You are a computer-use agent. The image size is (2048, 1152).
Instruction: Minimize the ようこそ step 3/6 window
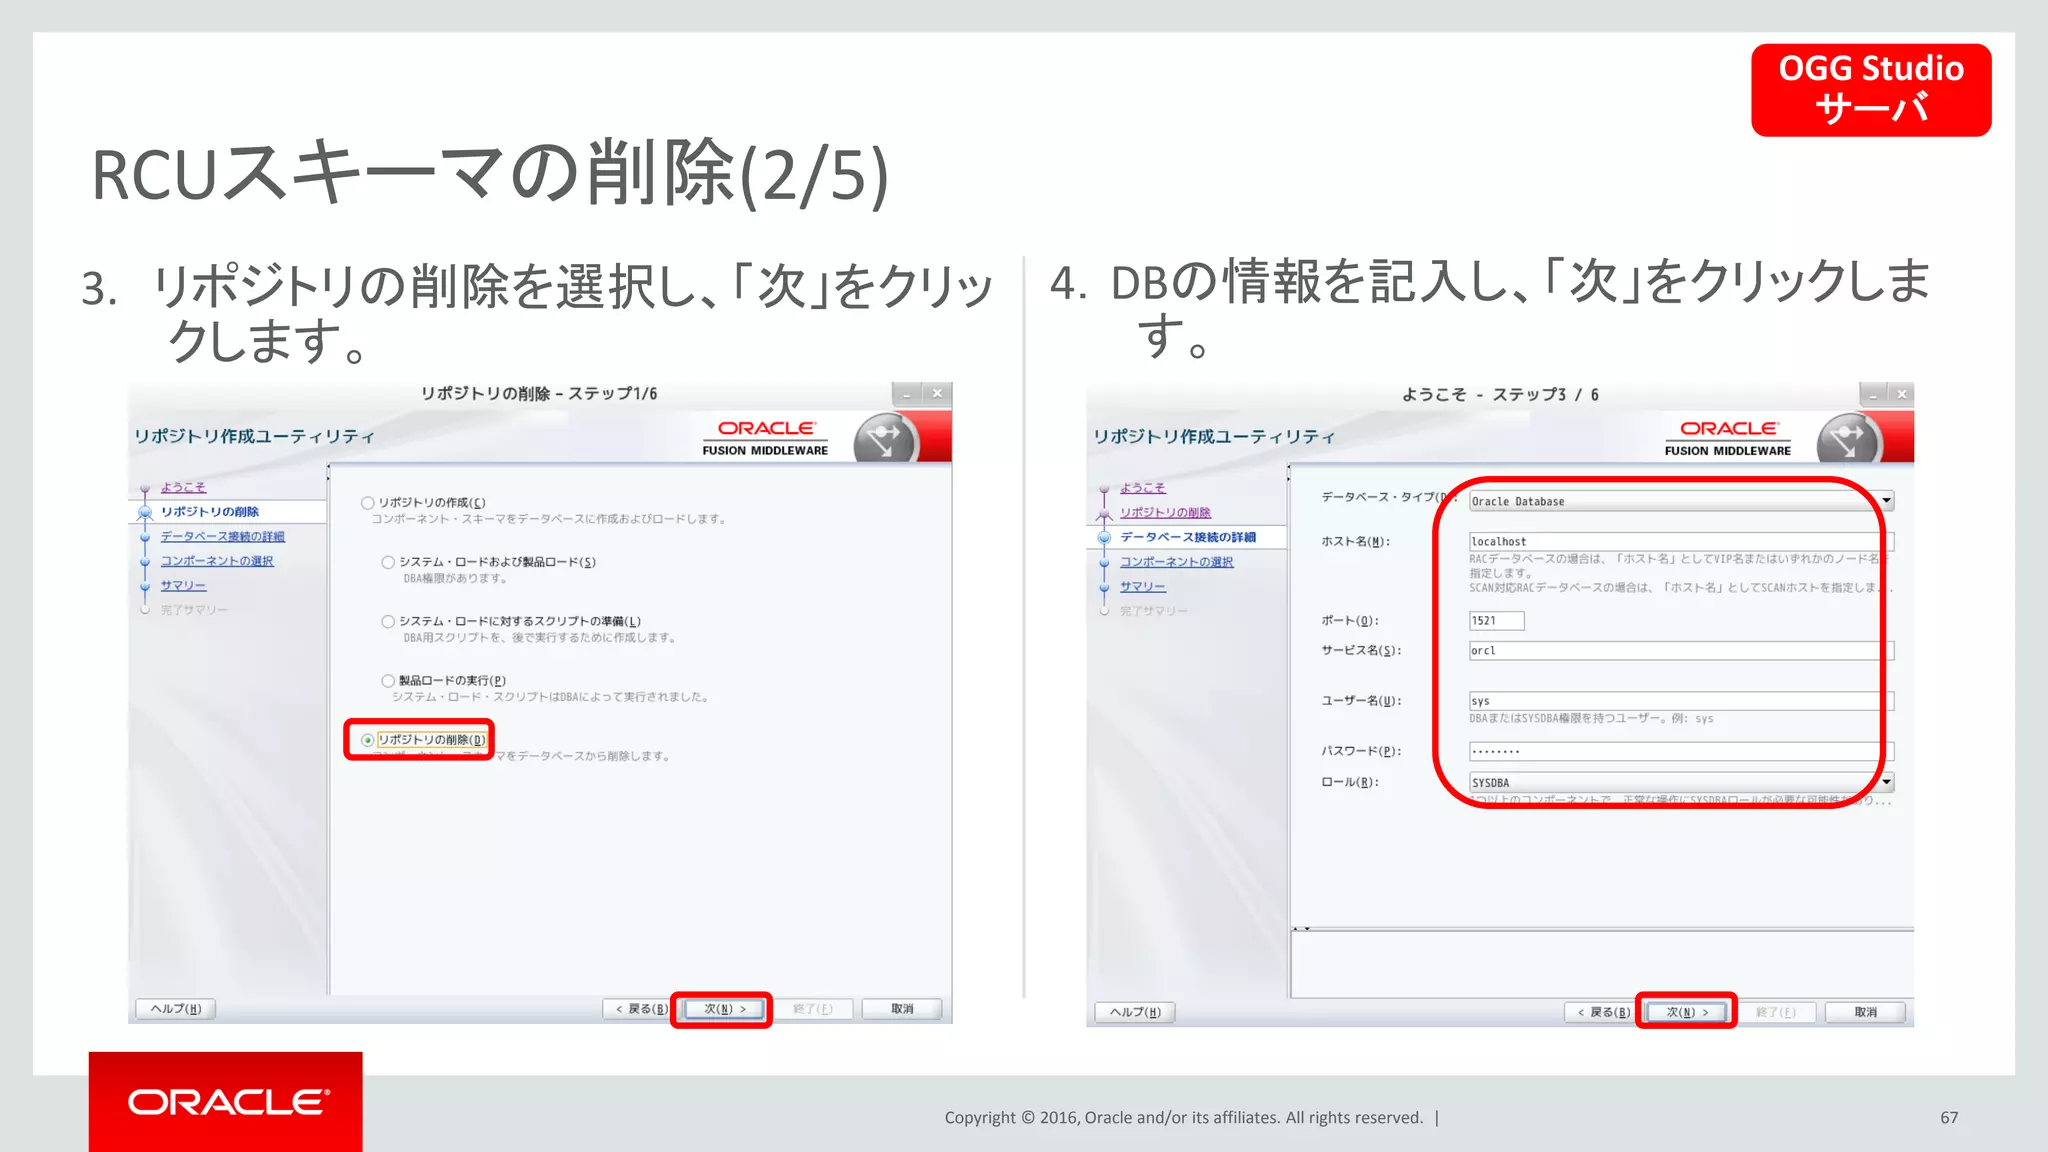click(x=1873, y=394)
